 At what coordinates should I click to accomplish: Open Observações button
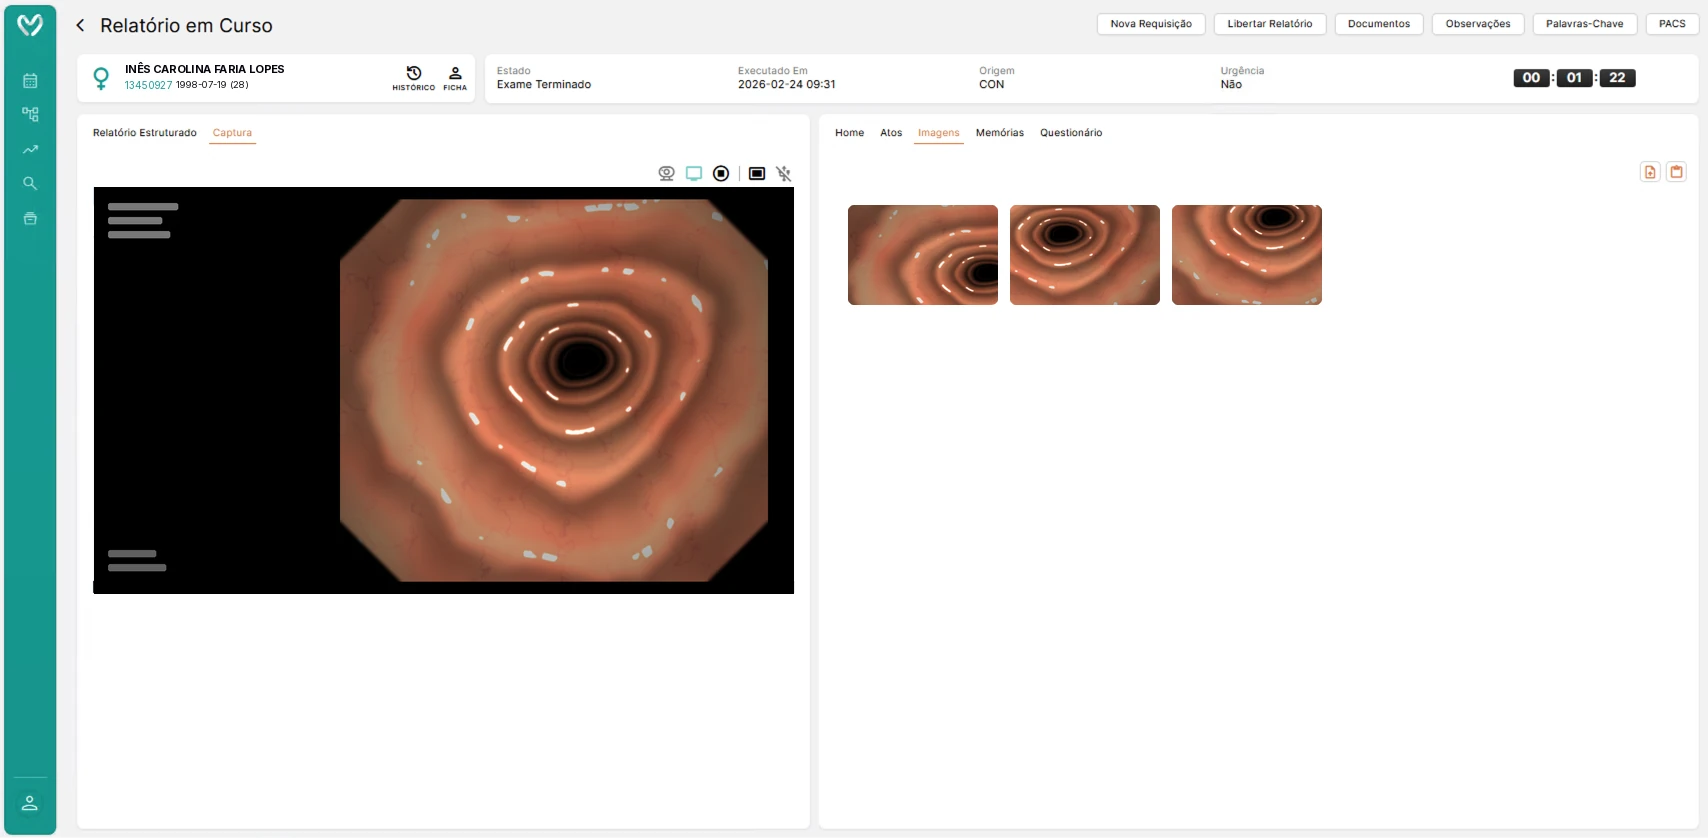pos(1478,24)
